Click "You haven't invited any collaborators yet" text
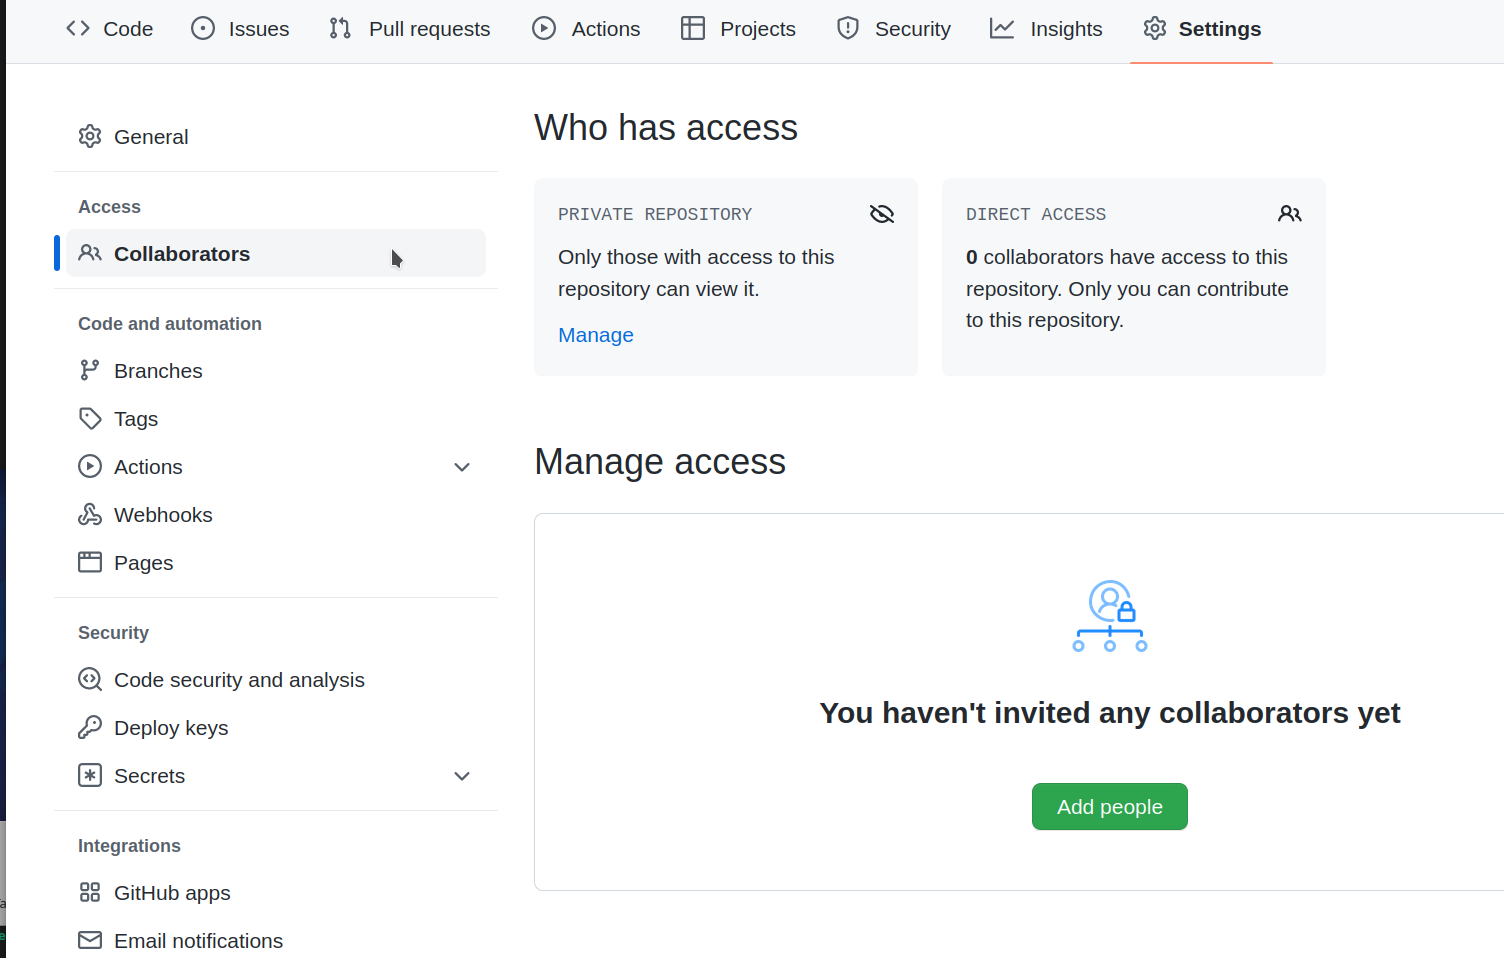The image size is (1504, 958). [x=1110, y=713]
